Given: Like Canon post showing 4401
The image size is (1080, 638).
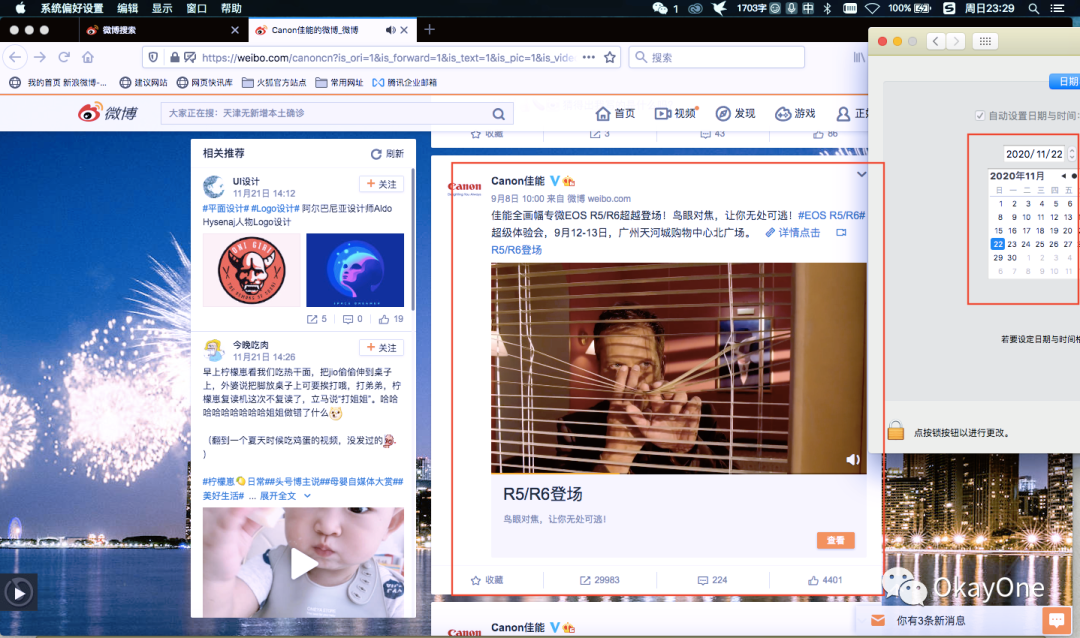Looking at the screenshot, I should pyautogui.click(x=825, y=580).
